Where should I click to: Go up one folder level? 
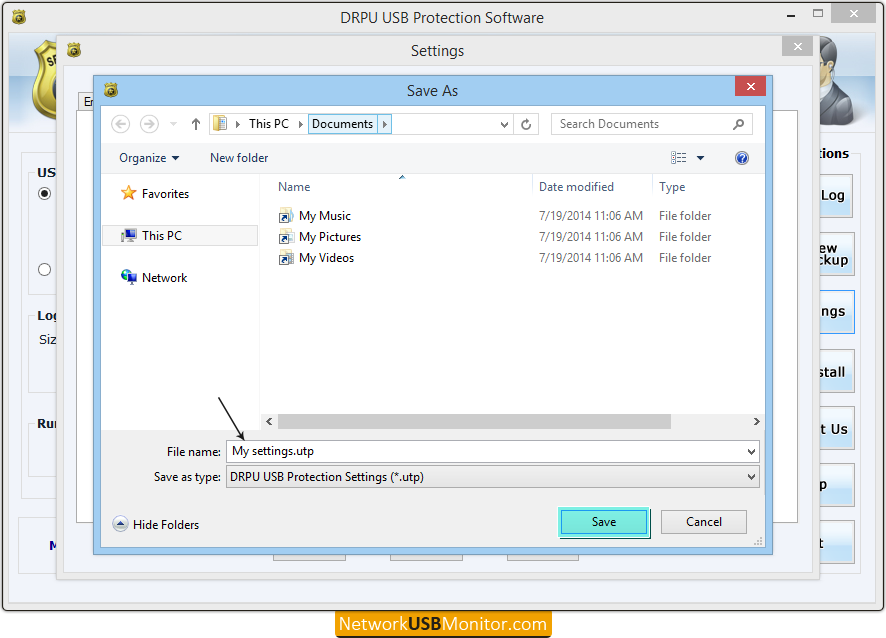[x=196, y=124]
